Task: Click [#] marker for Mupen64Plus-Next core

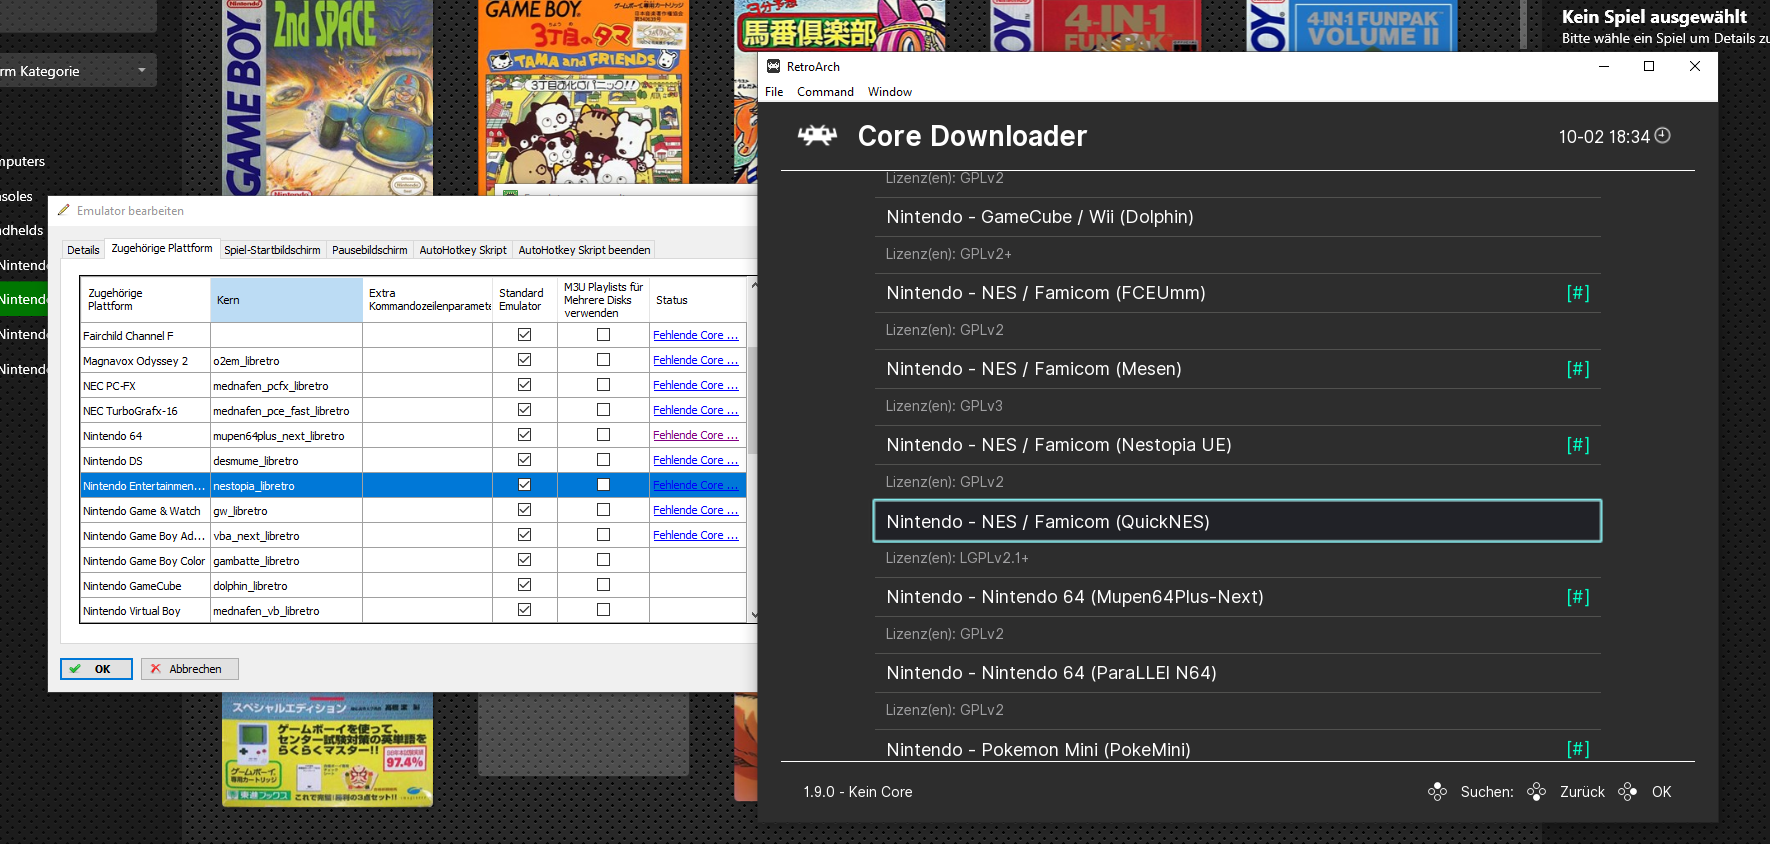Action: (1578, 597)
